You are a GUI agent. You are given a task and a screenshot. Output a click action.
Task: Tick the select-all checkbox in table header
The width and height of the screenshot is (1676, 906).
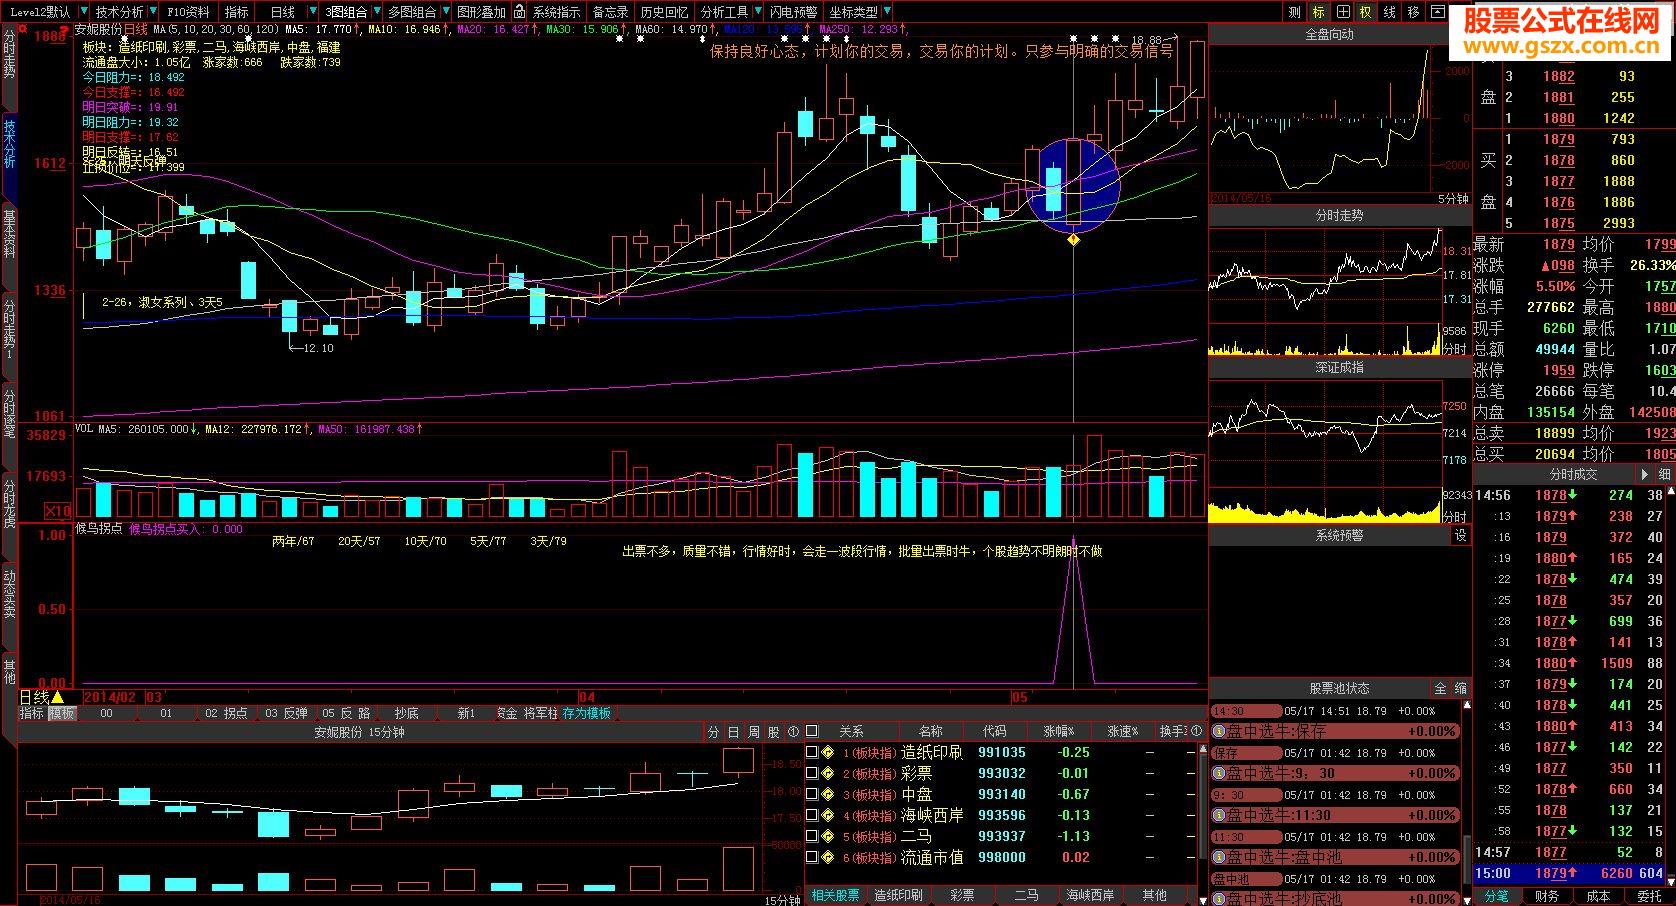pyautogui.click(x=812, y=731)
